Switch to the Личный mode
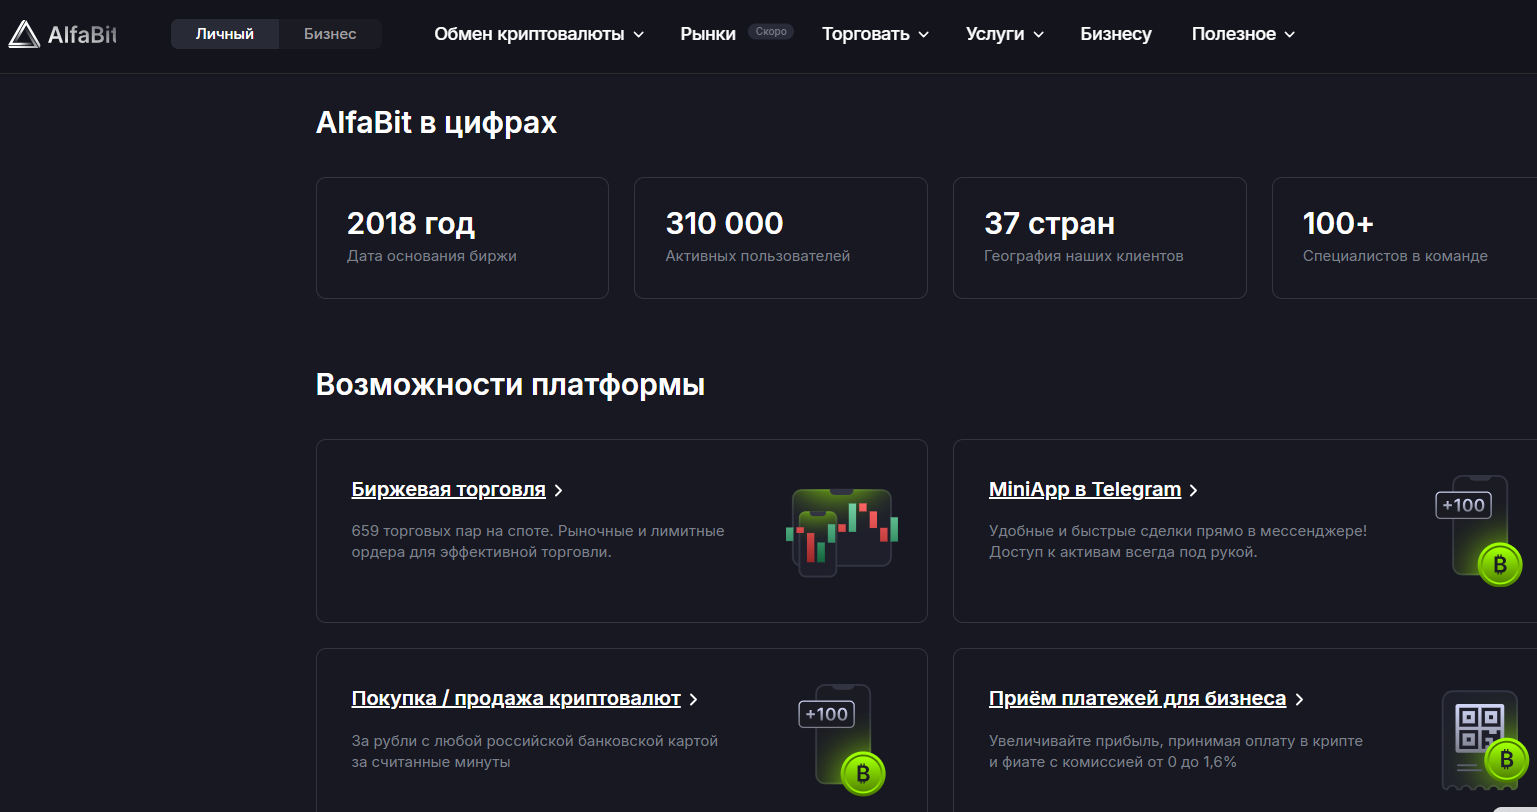Screen dimensions: 1537x812 [x=225, y=34]
